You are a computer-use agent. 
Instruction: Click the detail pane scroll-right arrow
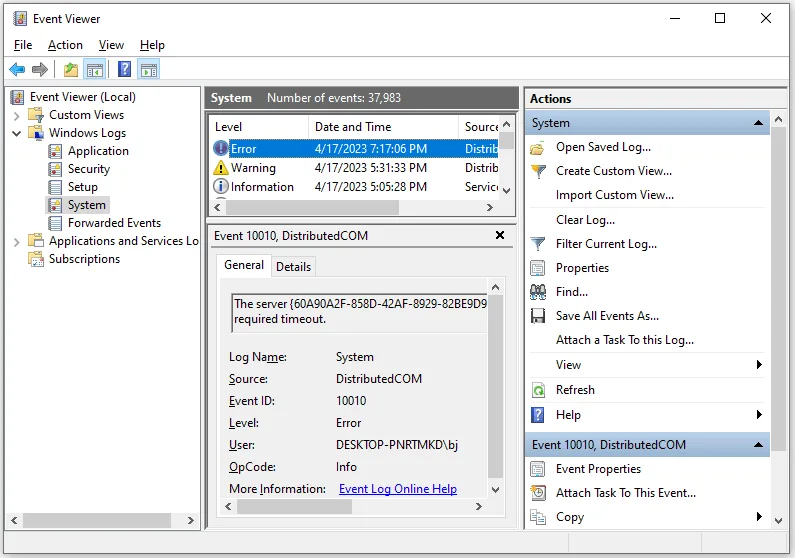pos(478,506)
